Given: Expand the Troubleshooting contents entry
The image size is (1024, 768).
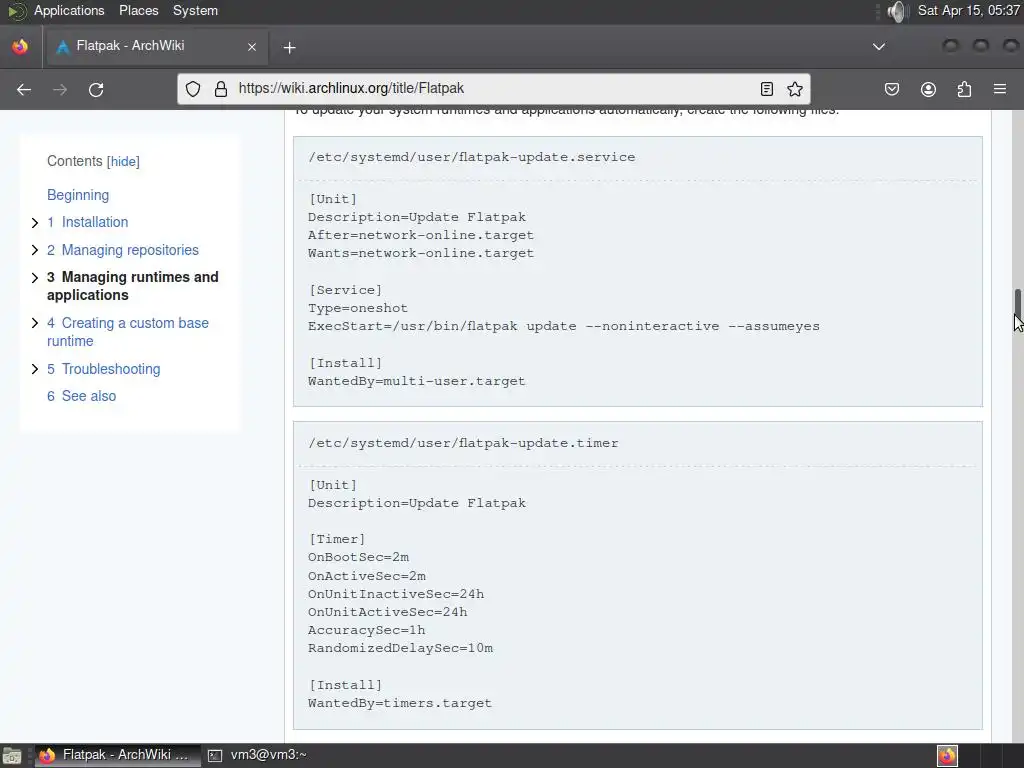Looking at the screenshot, I should (x=35, y=369).
